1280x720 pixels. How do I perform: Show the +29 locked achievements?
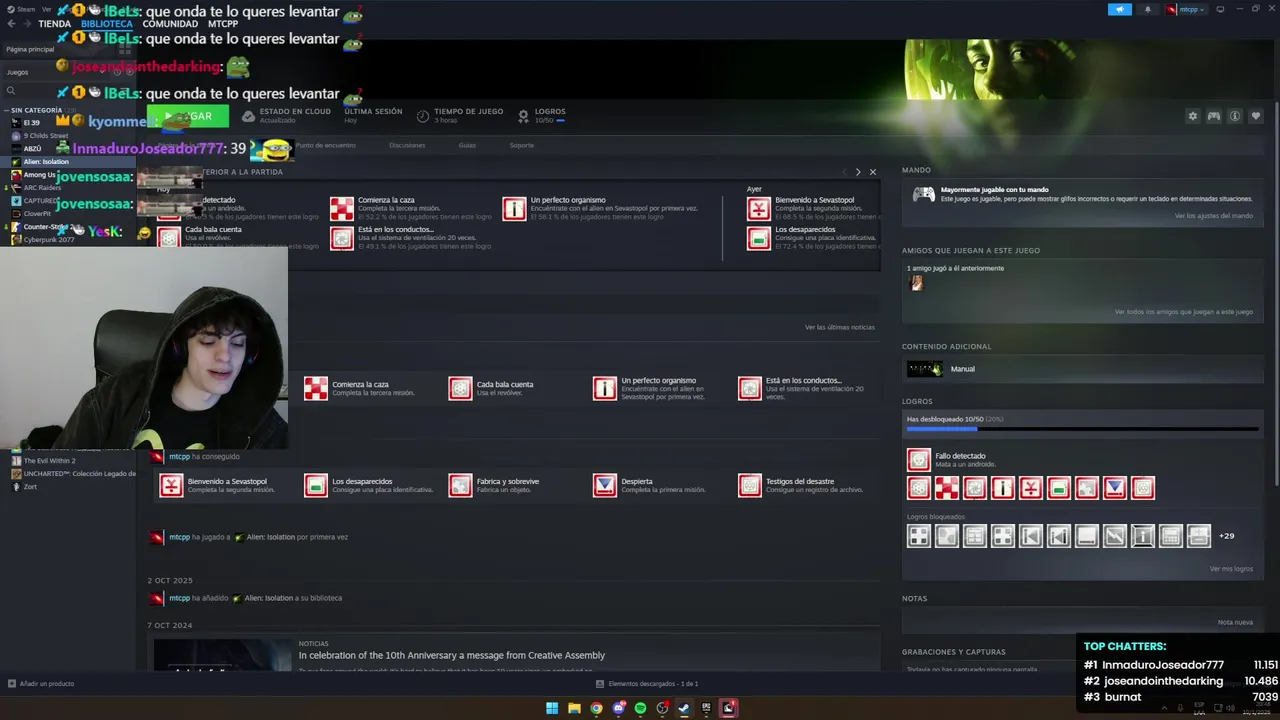point(1226,536)
